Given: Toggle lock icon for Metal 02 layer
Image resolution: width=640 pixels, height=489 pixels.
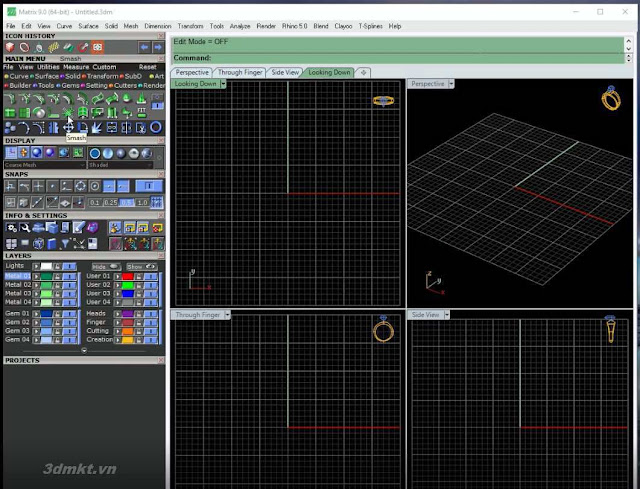Looking at the screenshot, I should point(58,285).
